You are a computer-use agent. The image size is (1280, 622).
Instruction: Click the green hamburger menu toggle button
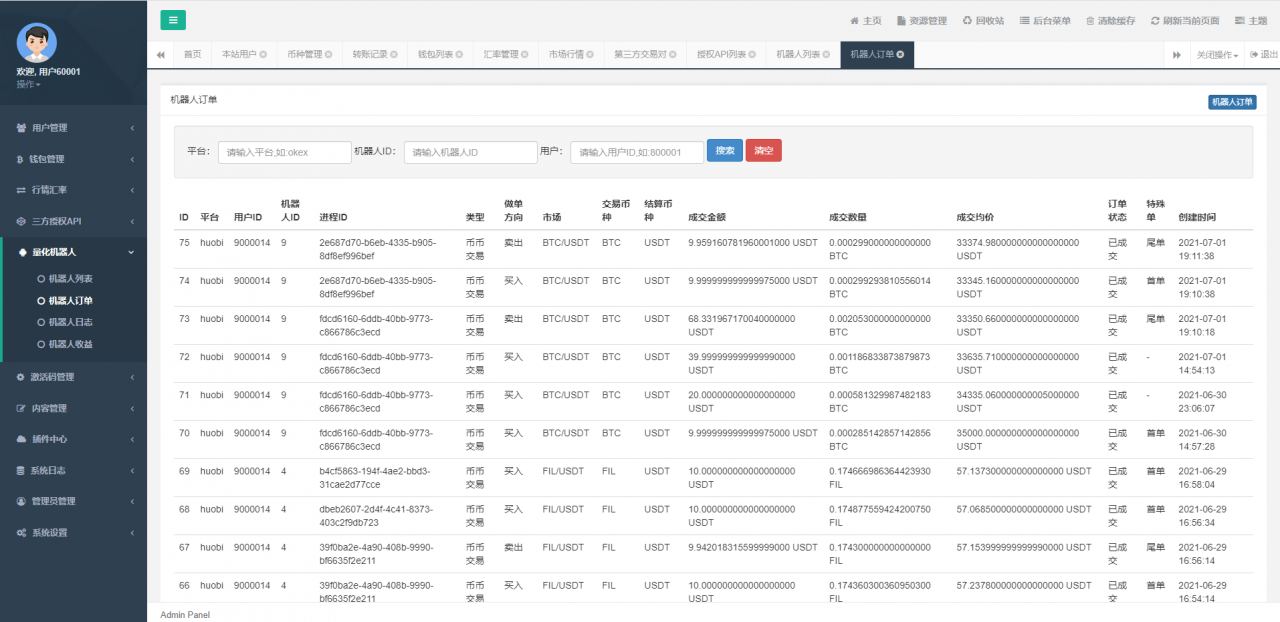click(172, 20)
